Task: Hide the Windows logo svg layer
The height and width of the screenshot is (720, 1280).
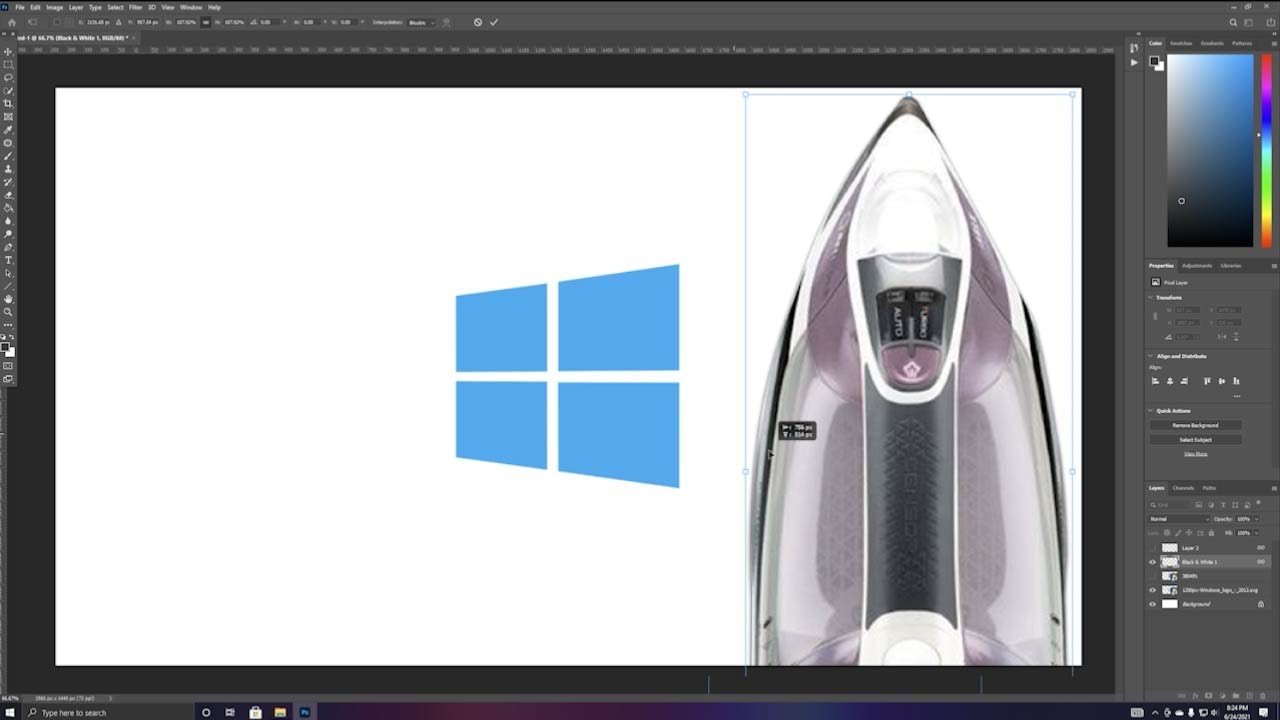Action: [x=1152, y=590]
